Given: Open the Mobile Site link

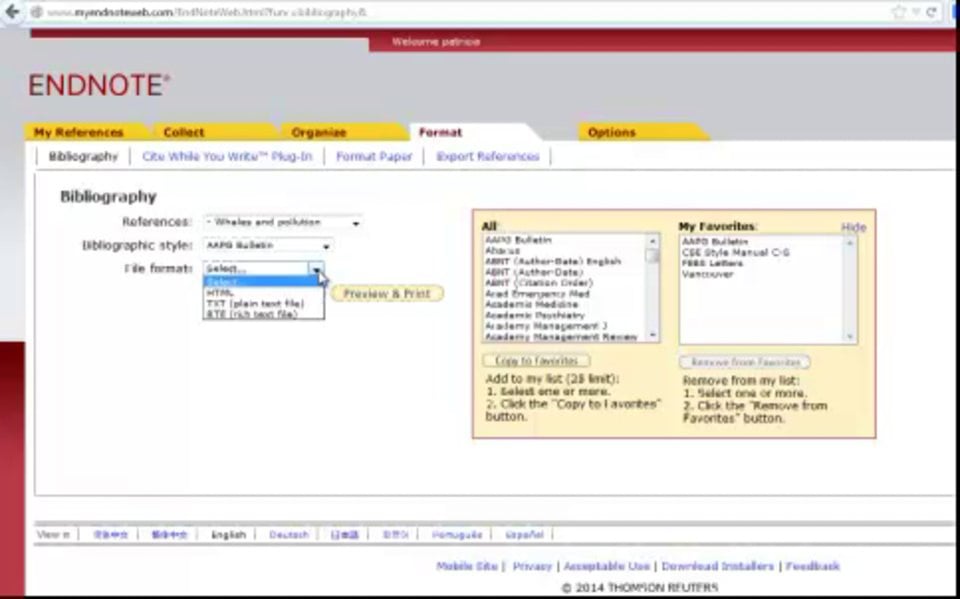Looking at the screenshot, I should tap(467, 567).
